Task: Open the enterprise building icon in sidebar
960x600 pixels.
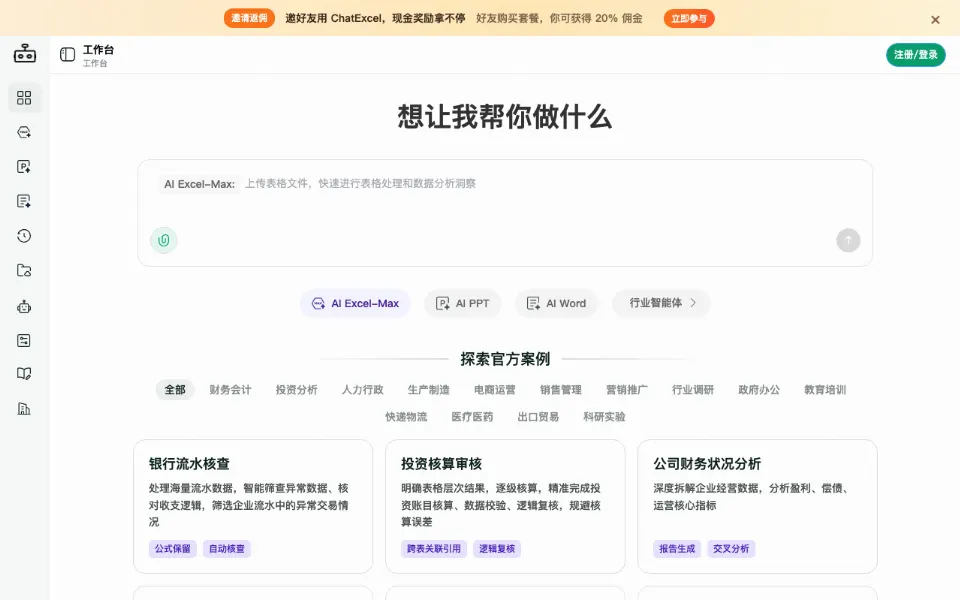Action: [x=24, y=408]
